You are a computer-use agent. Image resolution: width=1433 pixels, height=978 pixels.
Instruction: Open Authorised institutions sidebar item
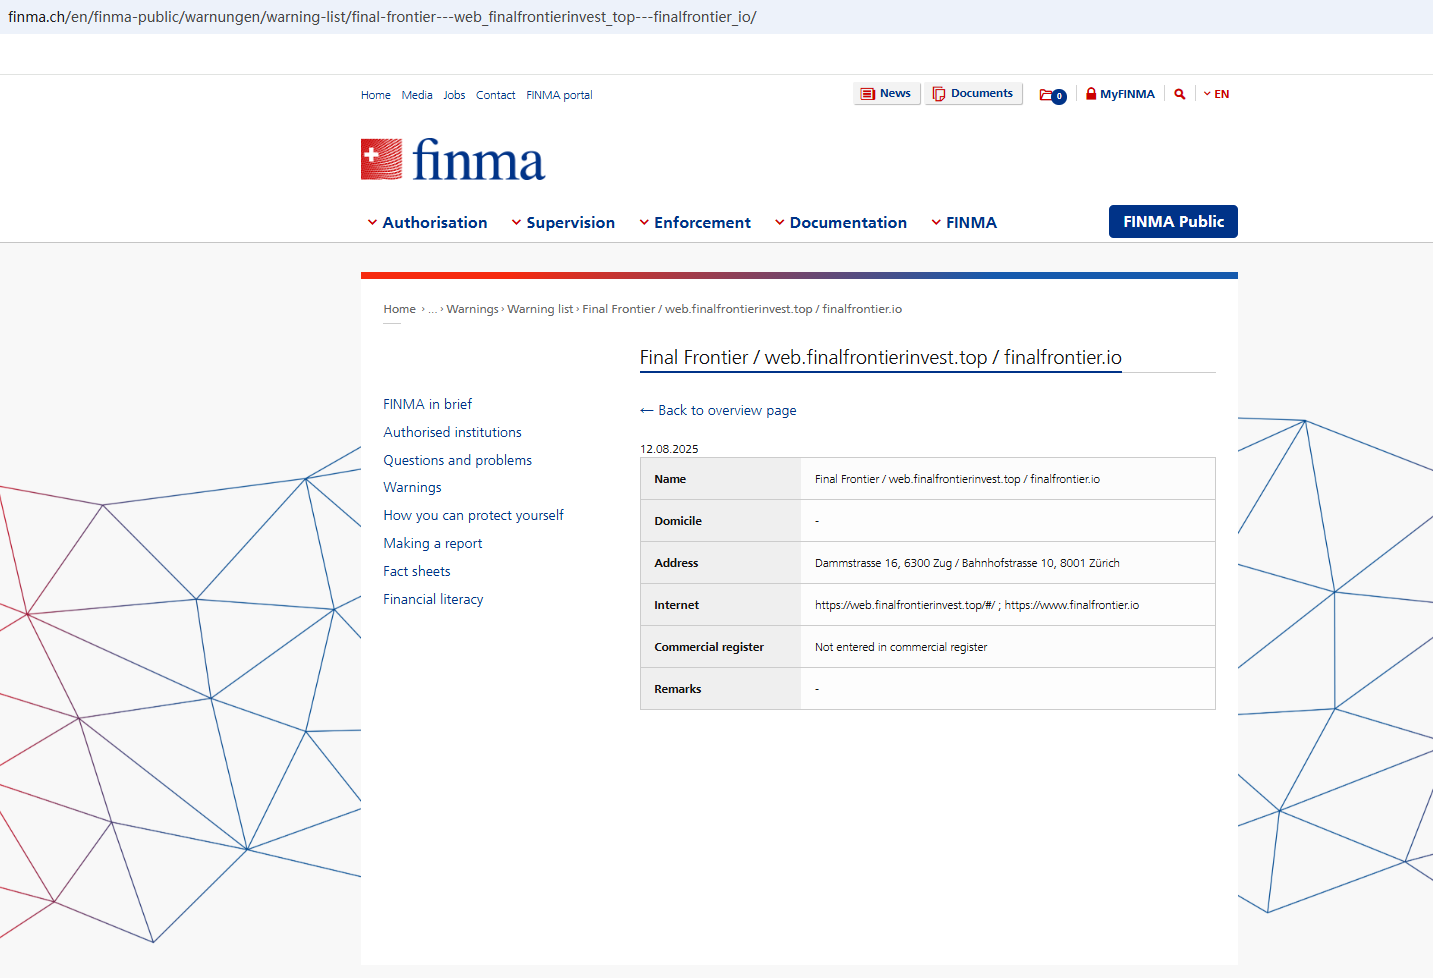tap(452, 432)
